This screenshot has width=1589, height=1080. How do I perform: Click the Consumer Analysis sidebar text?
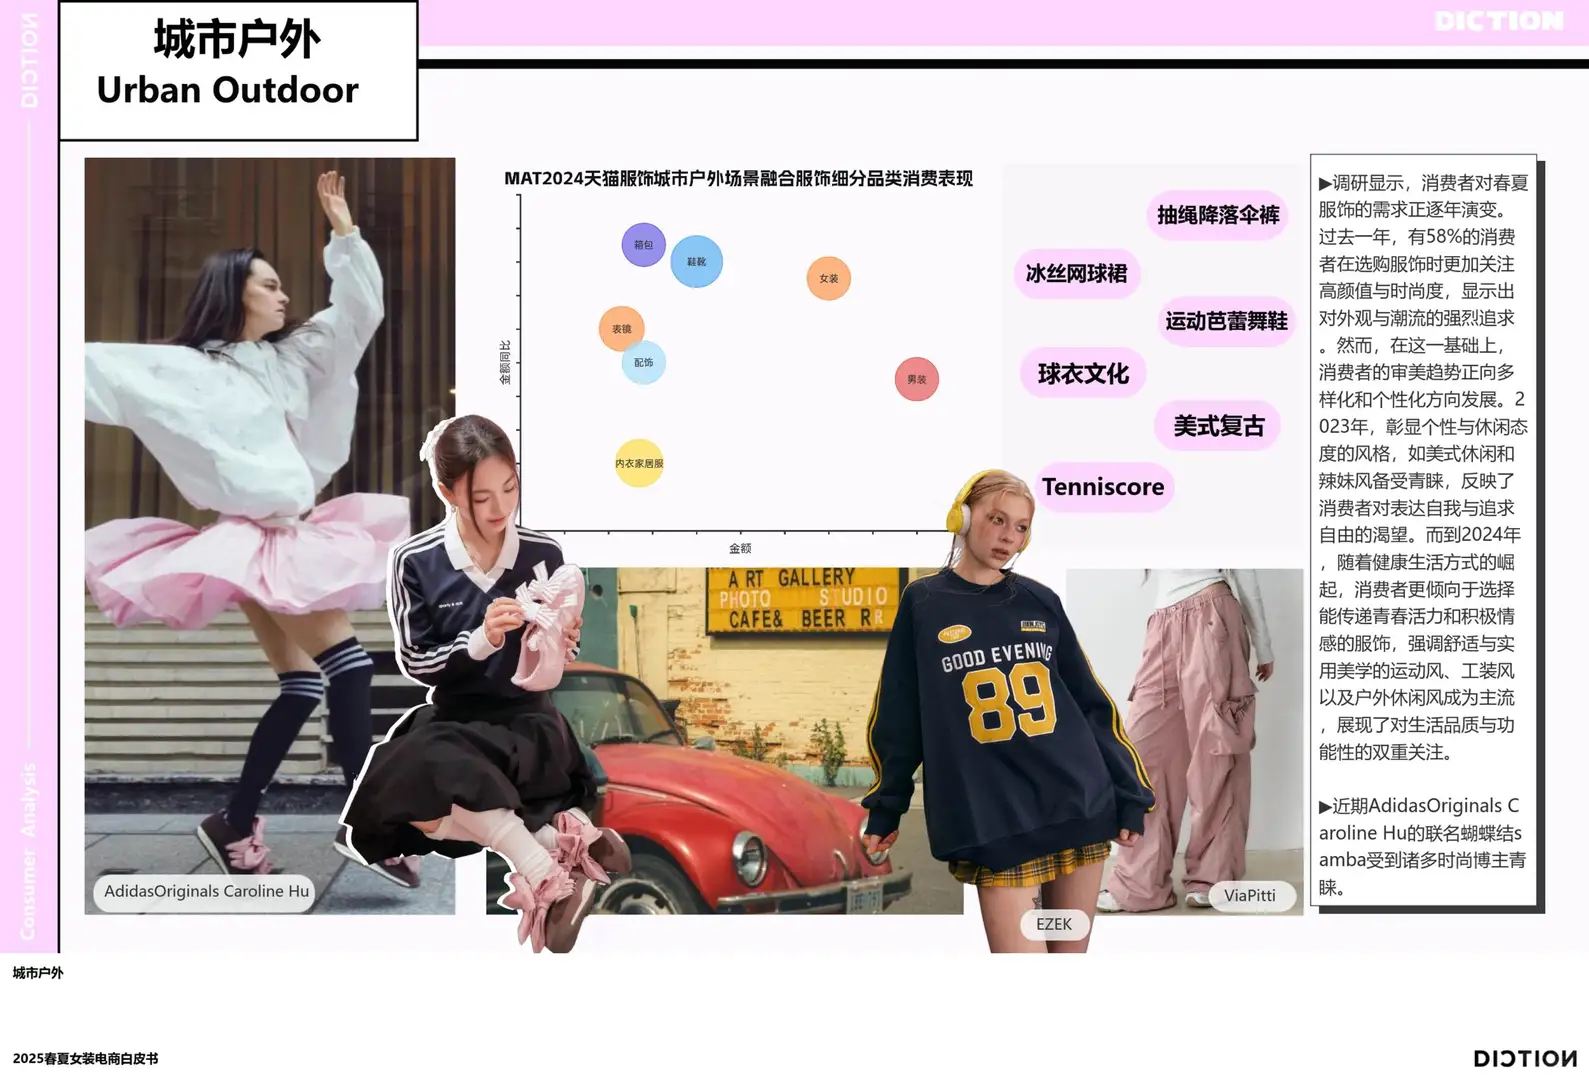[x=28, y=850]
